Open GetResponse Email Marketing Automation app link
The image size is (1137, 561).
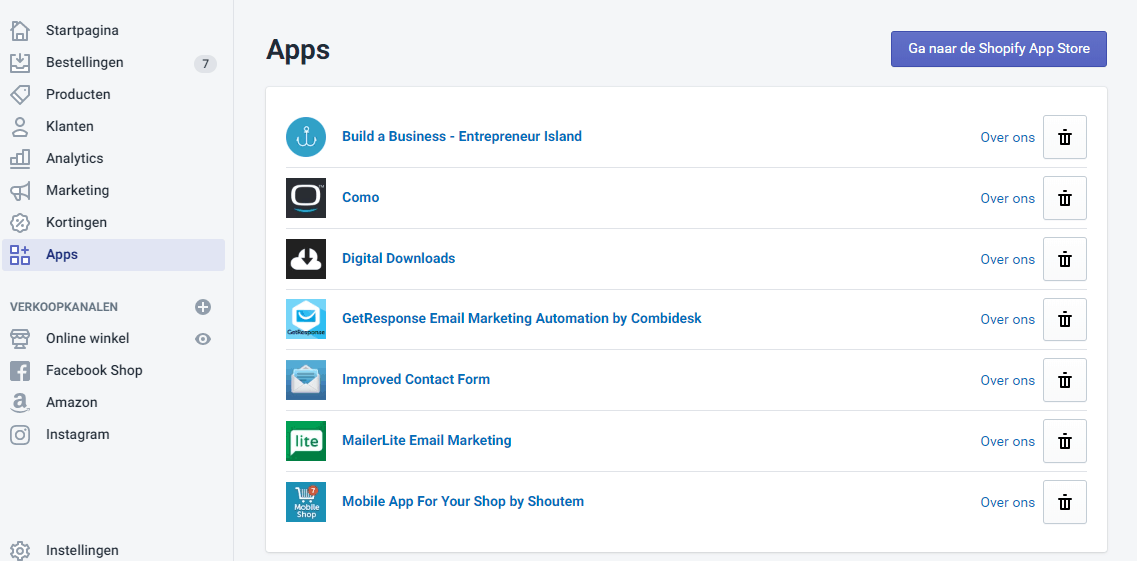point(521,318)
